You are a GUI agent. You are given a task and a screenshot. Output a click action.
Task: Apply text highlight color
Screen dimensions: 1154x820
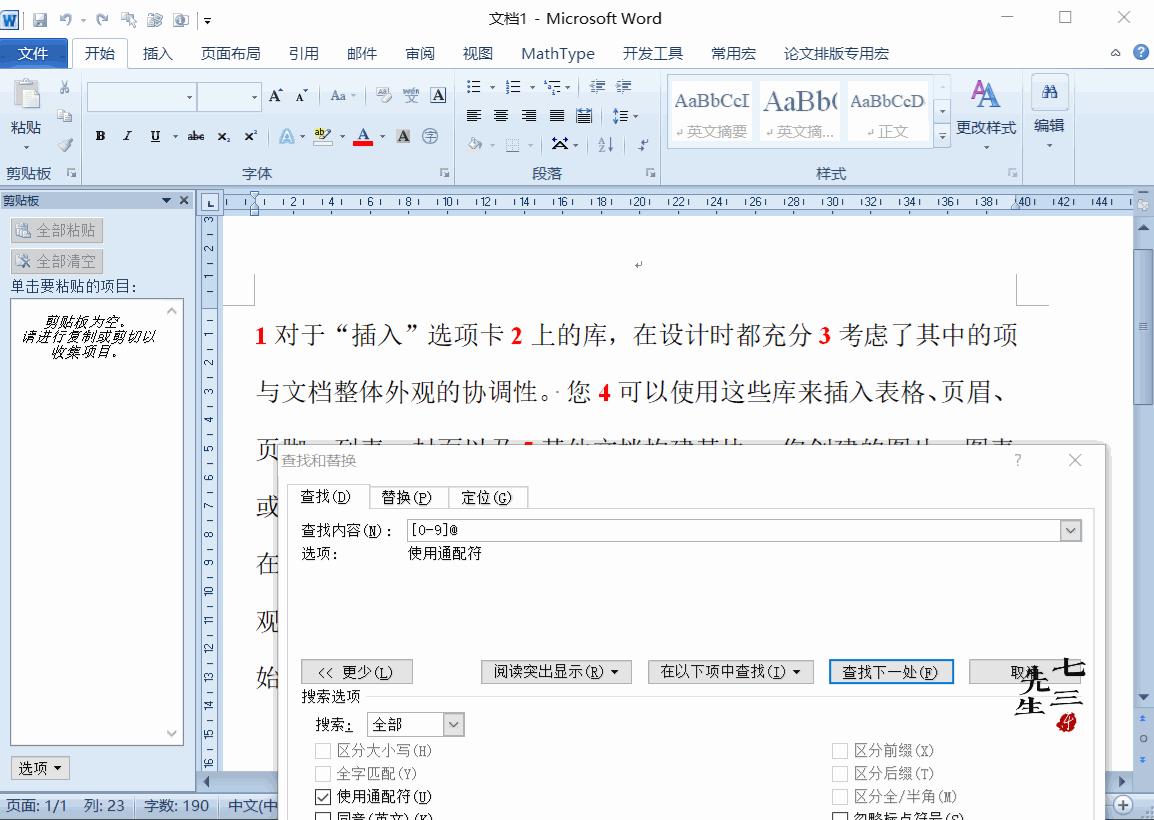[x=322, y=136]
